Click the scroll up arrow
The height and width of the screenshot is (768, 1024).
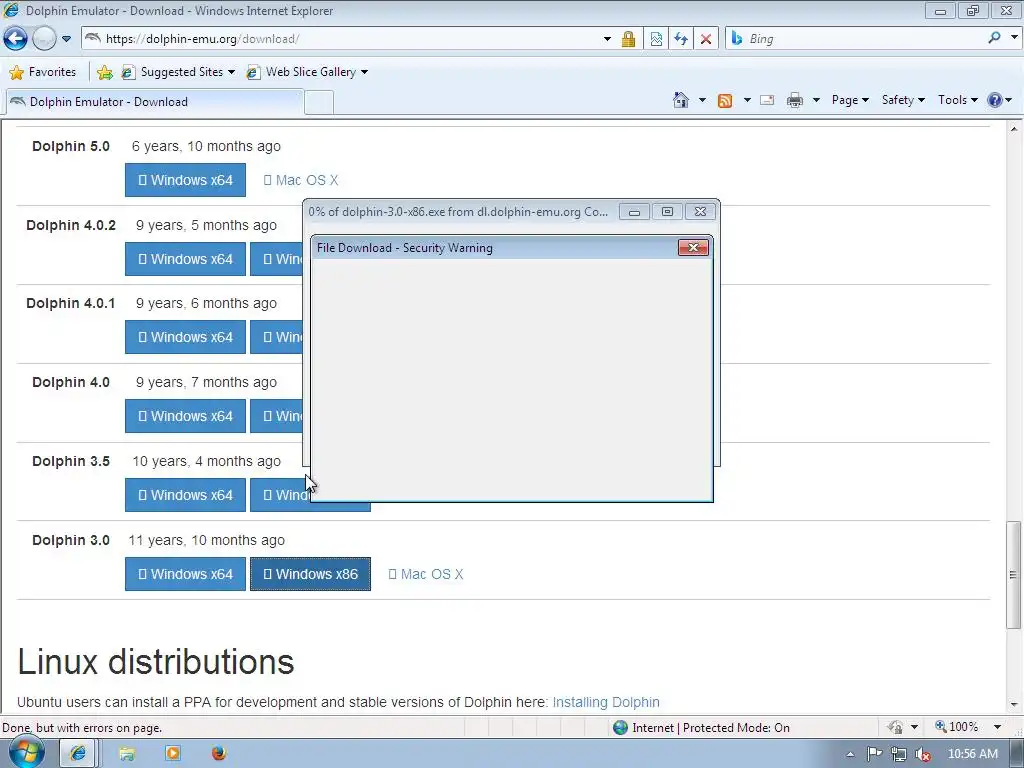pos(1014,129)
